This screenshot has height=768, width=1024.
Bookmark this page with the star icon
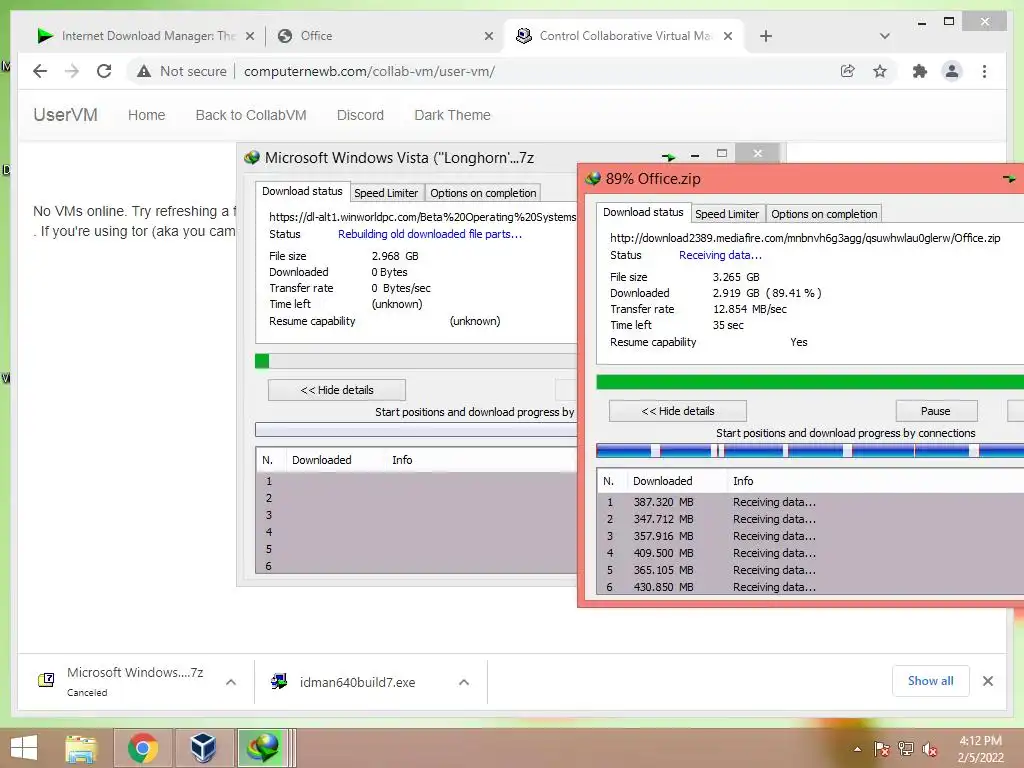coord(880,71)
